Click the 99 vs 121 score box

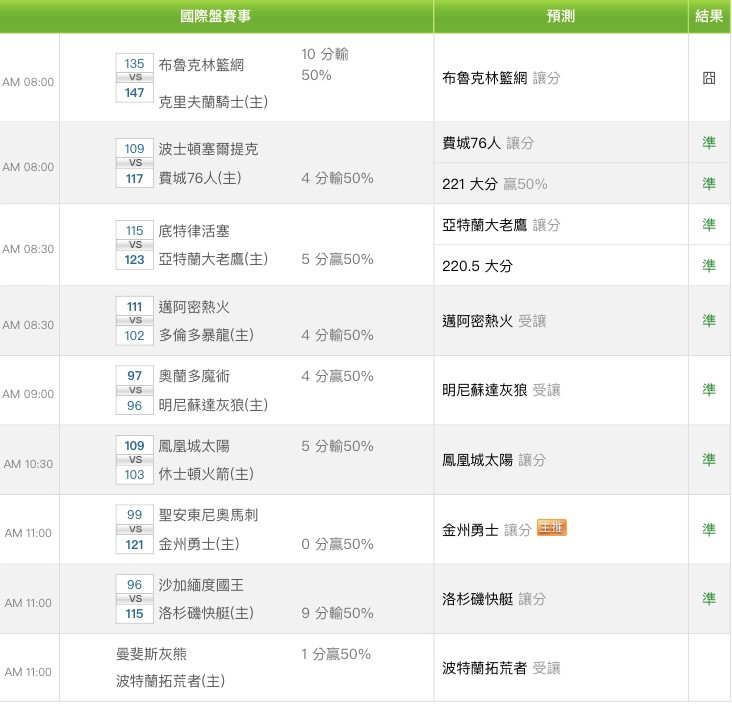point(134,529)
